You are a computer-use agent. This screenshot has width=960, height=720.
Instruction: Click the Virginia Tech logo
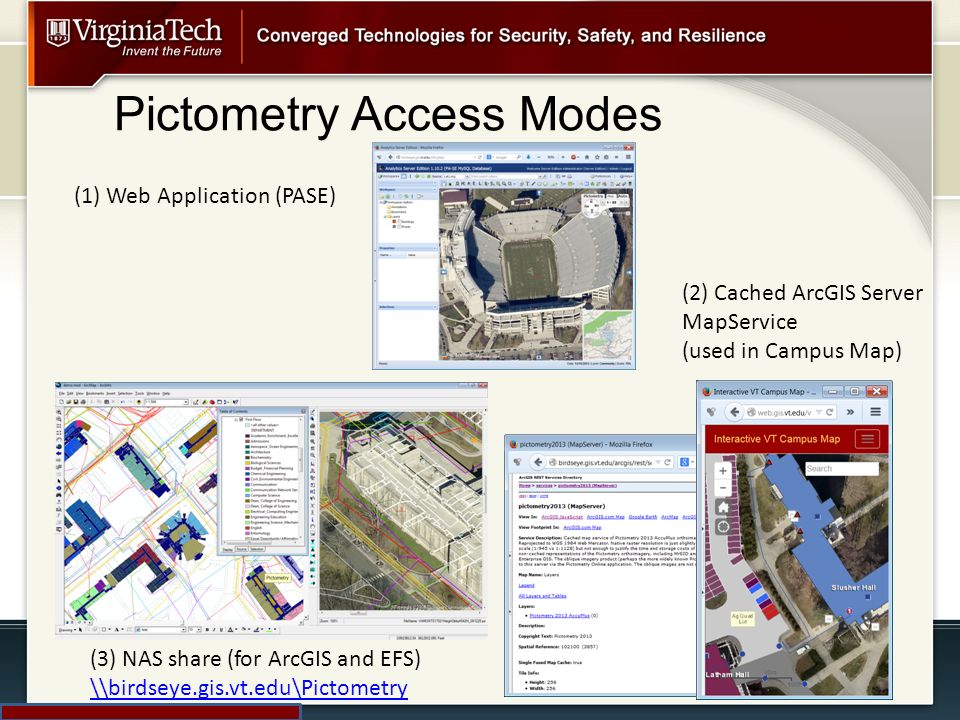[133, 37]
